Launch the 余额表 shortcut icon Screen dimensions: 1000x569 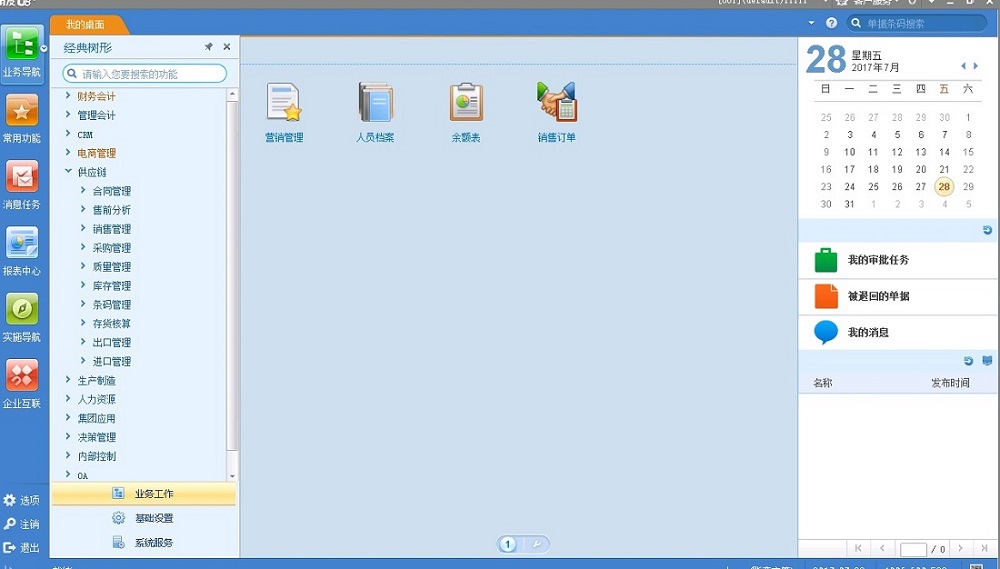pos(466,104)
